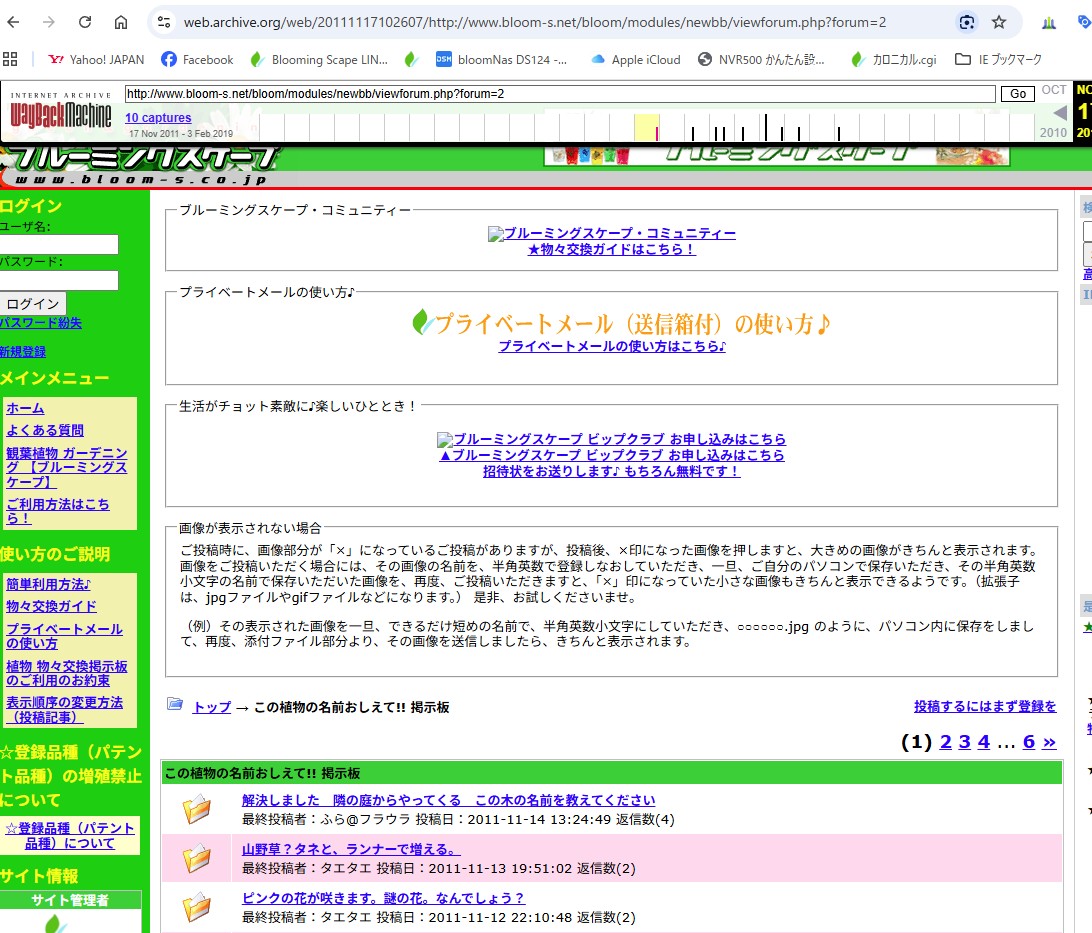This screenshot has width=1092, height=933.
Task: Click folder icon of 山野草 thread
Action: pos(196,858)
